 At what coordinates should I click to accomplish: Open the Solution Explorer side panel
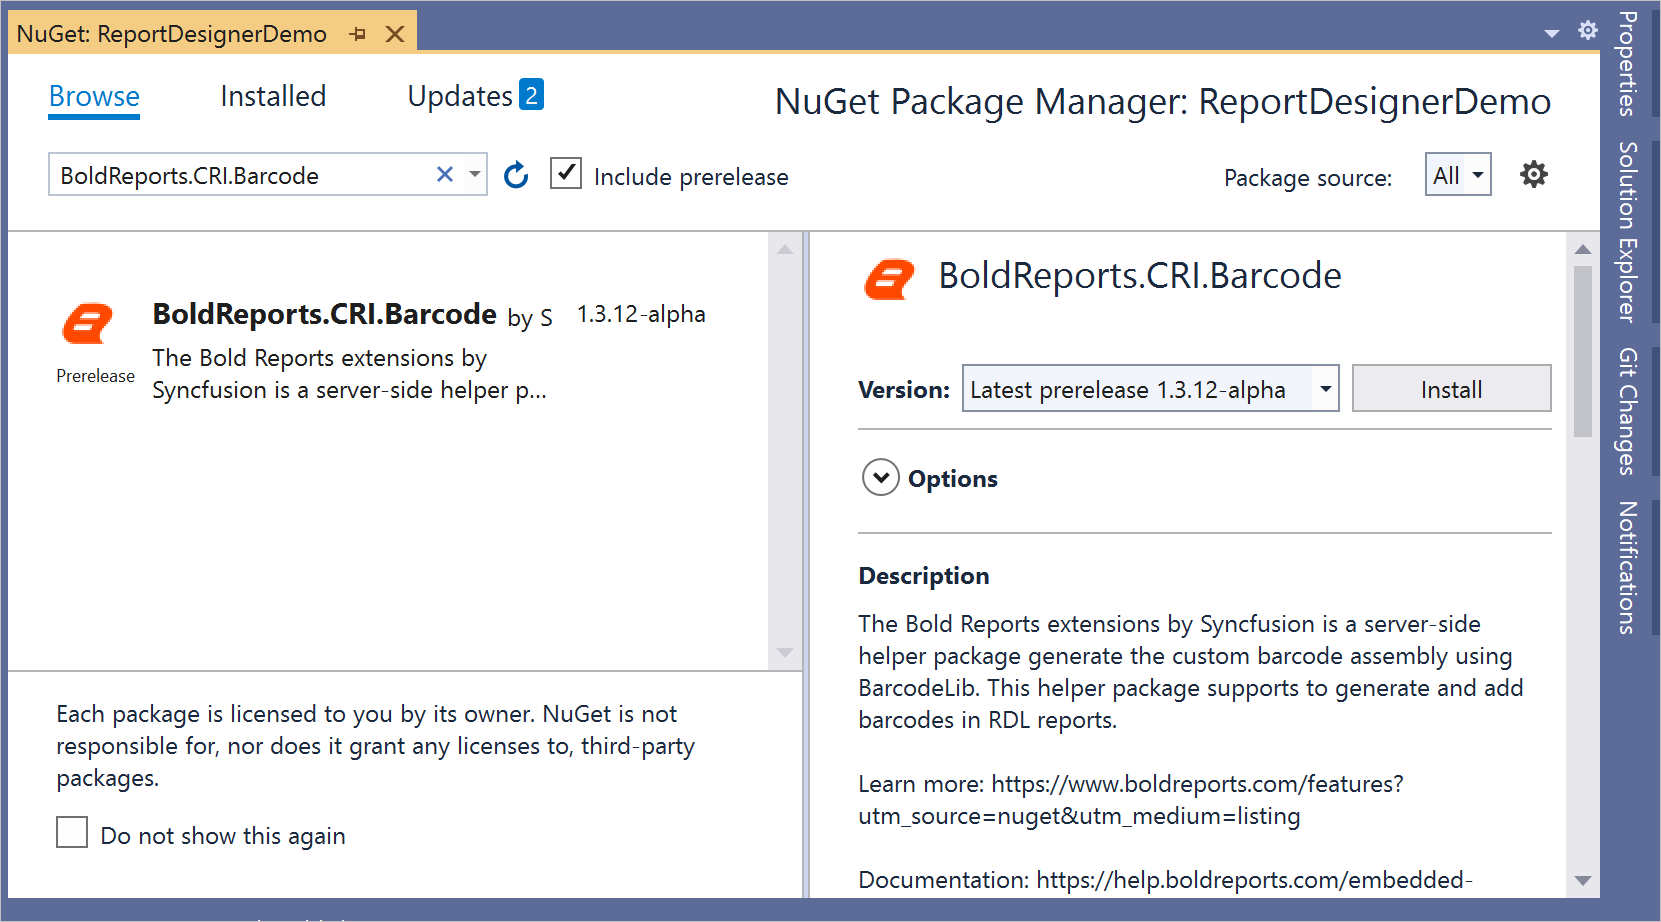[x=1628, y=231]
